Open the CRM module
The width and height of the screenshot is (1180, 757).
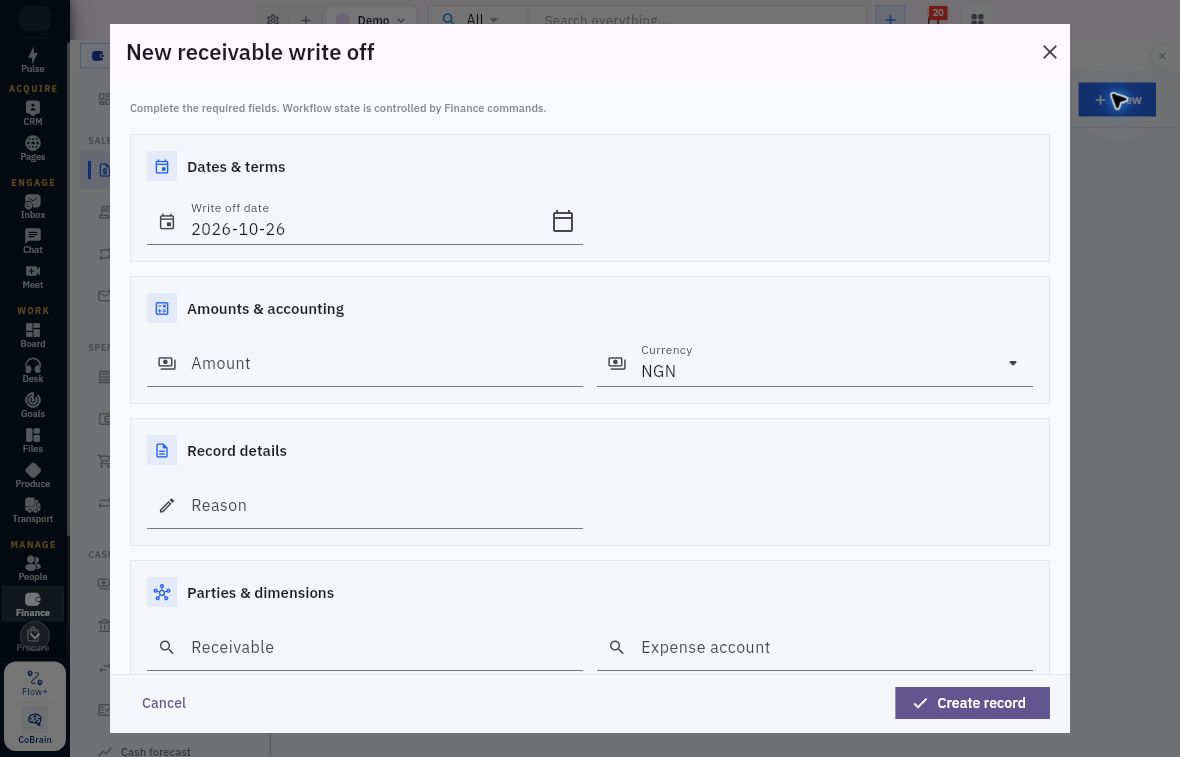click(x=32, y=113)
